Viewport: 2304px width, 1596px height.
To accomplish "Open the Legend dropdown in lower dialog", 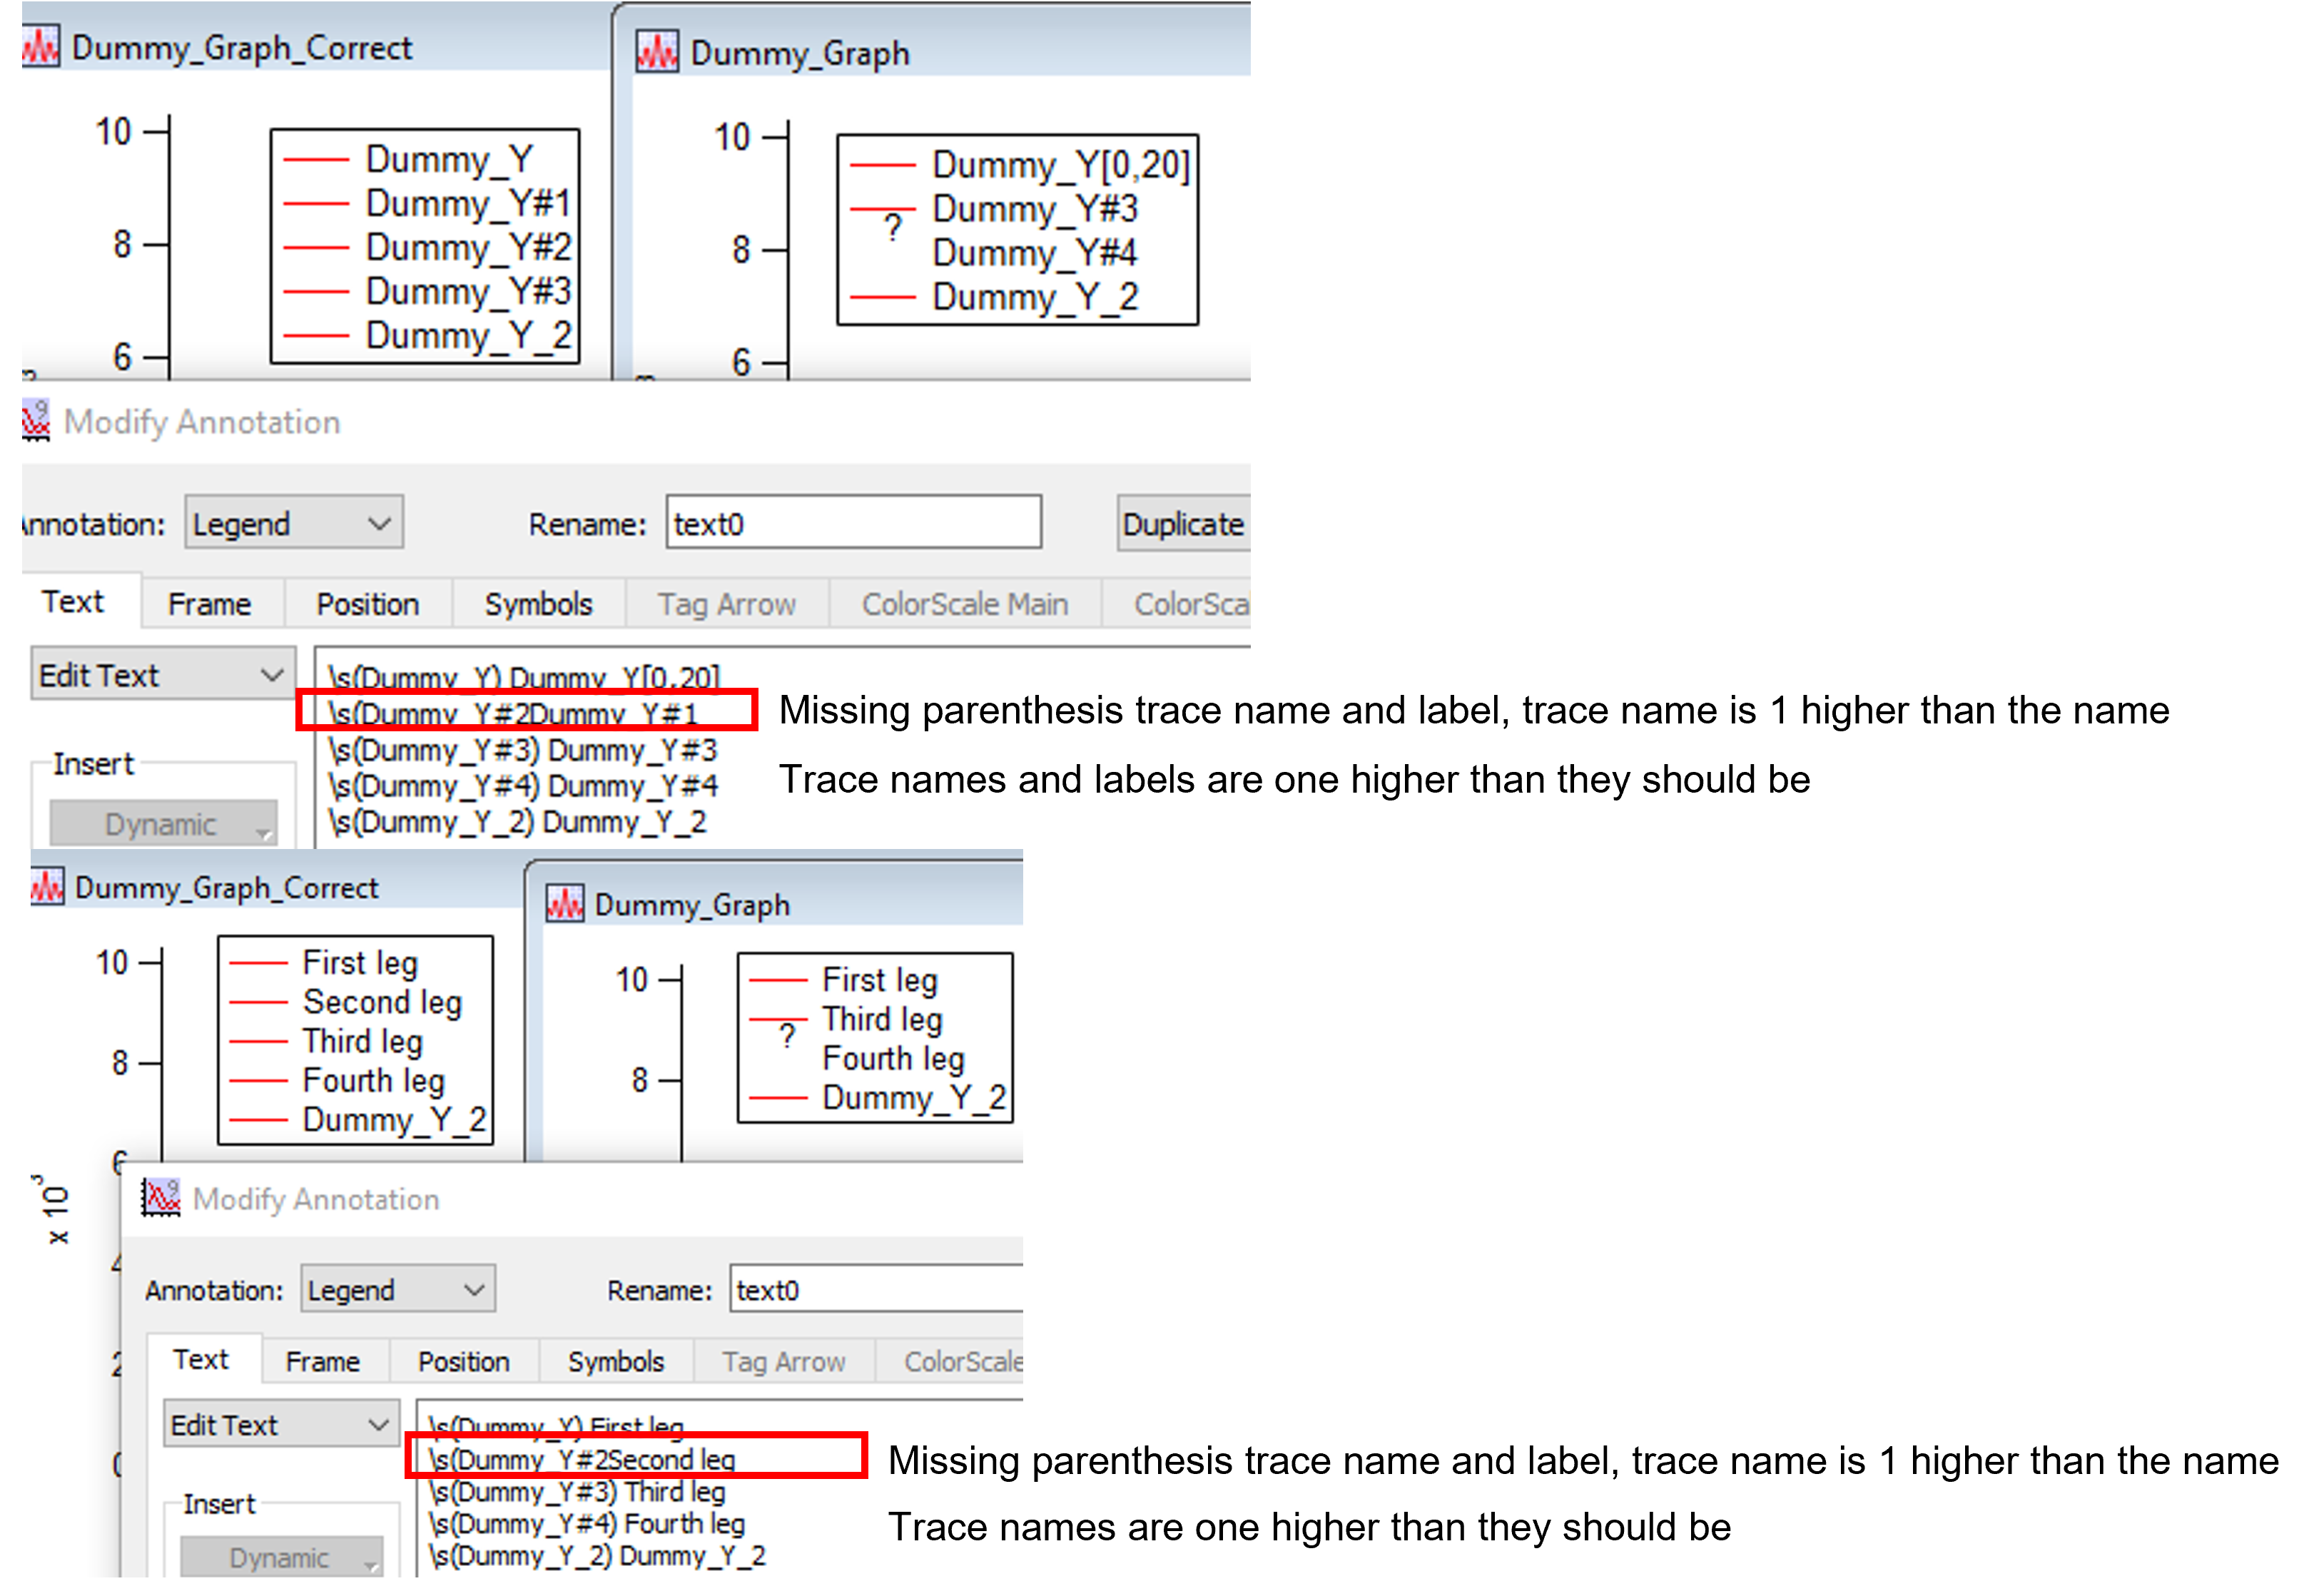I will [x=398, y=1289].
